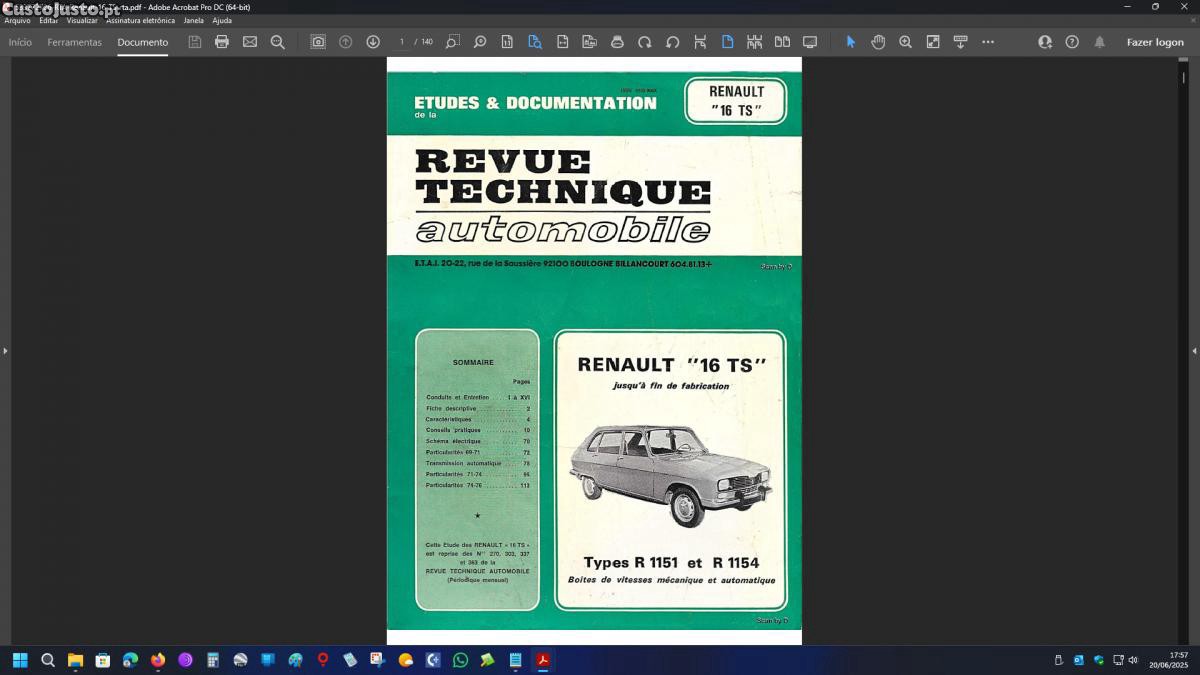
Task: Enable single page view mode
Action: pyautogui.click(x=727, y=42)
